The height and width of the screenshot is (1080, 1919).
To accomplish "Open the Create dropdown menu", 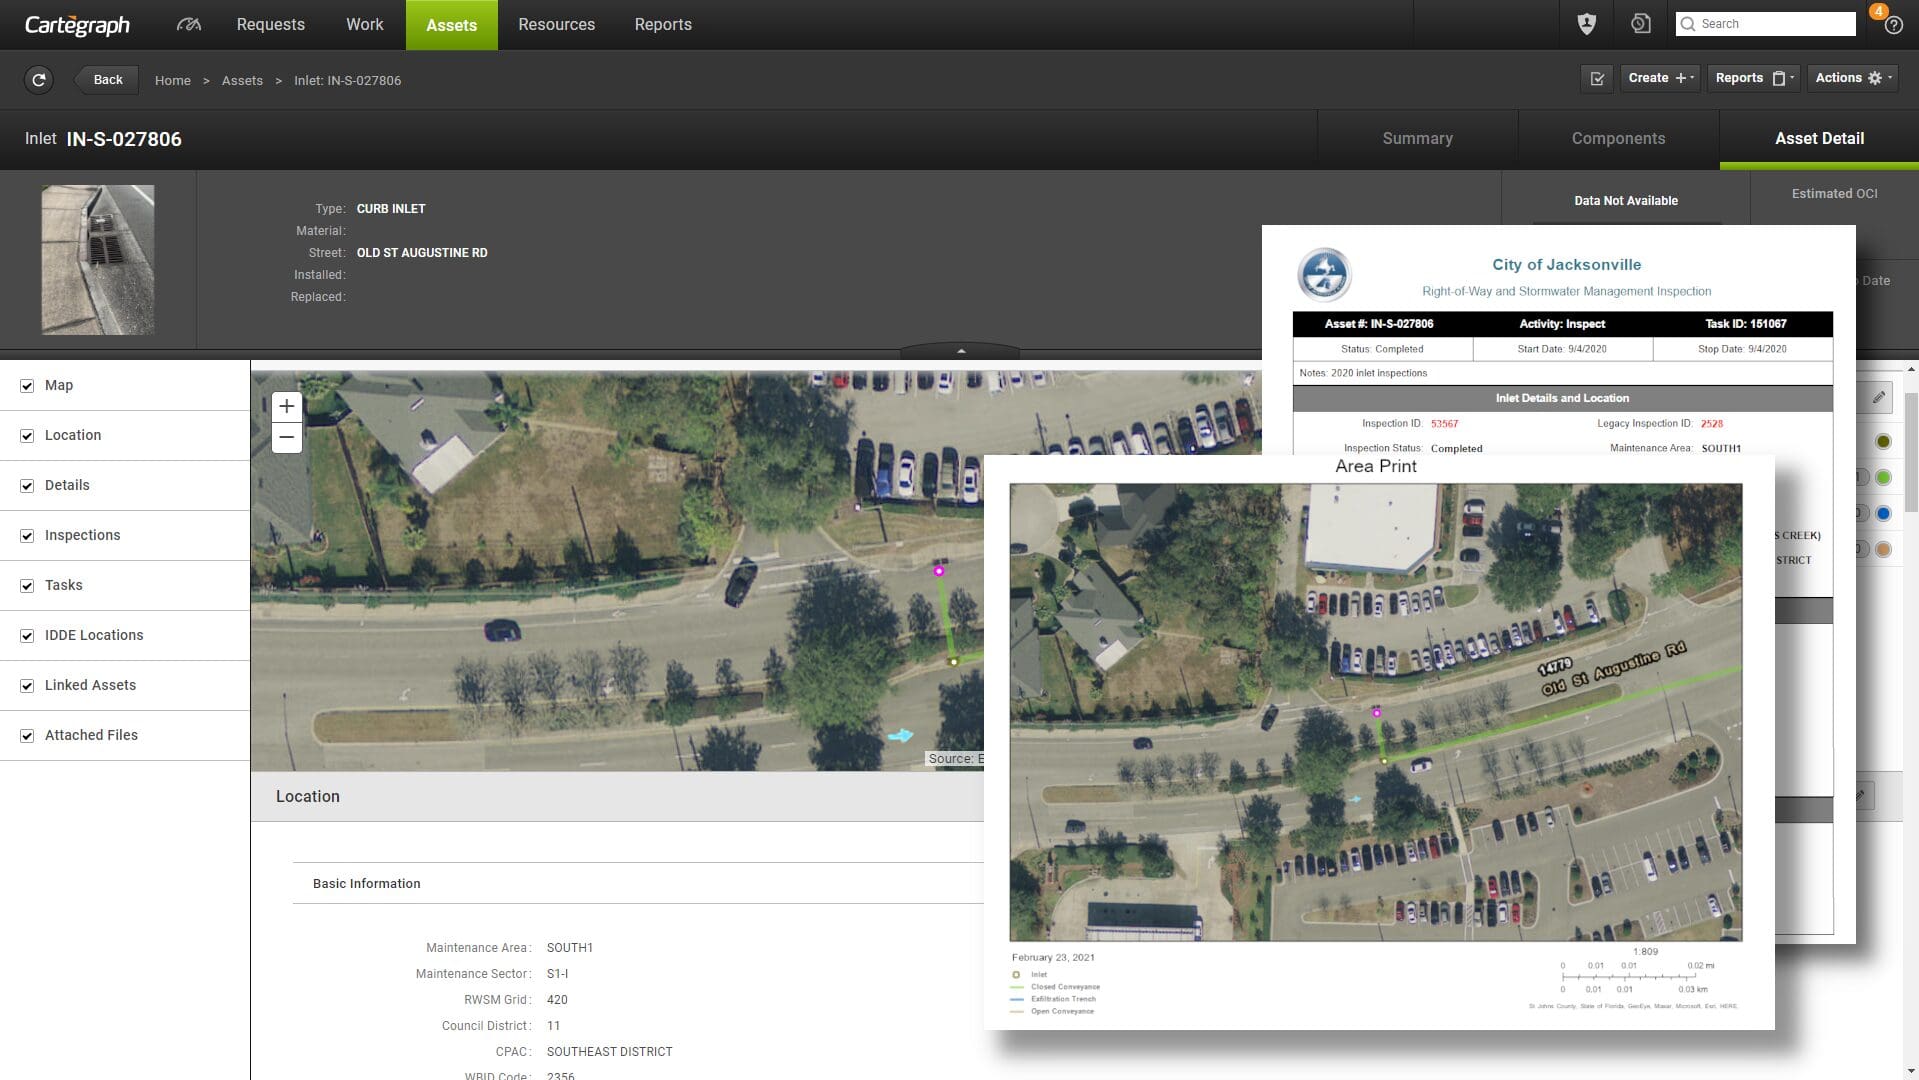I will (x=1659, y=78).
